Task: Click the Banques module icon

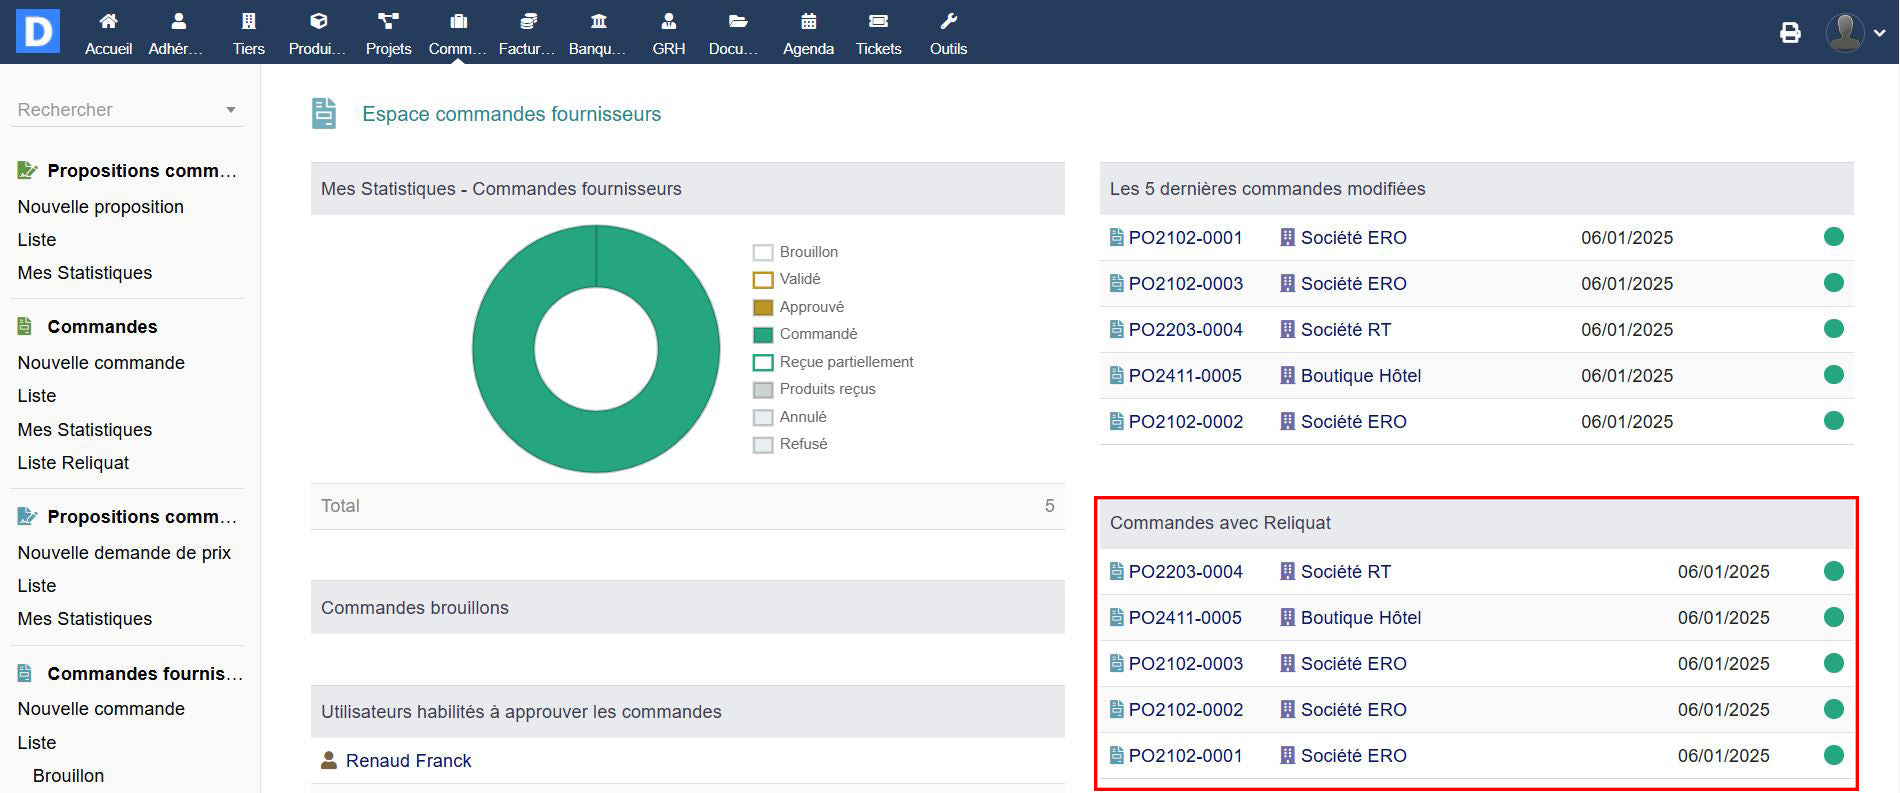Action: (x=598, y=22)
